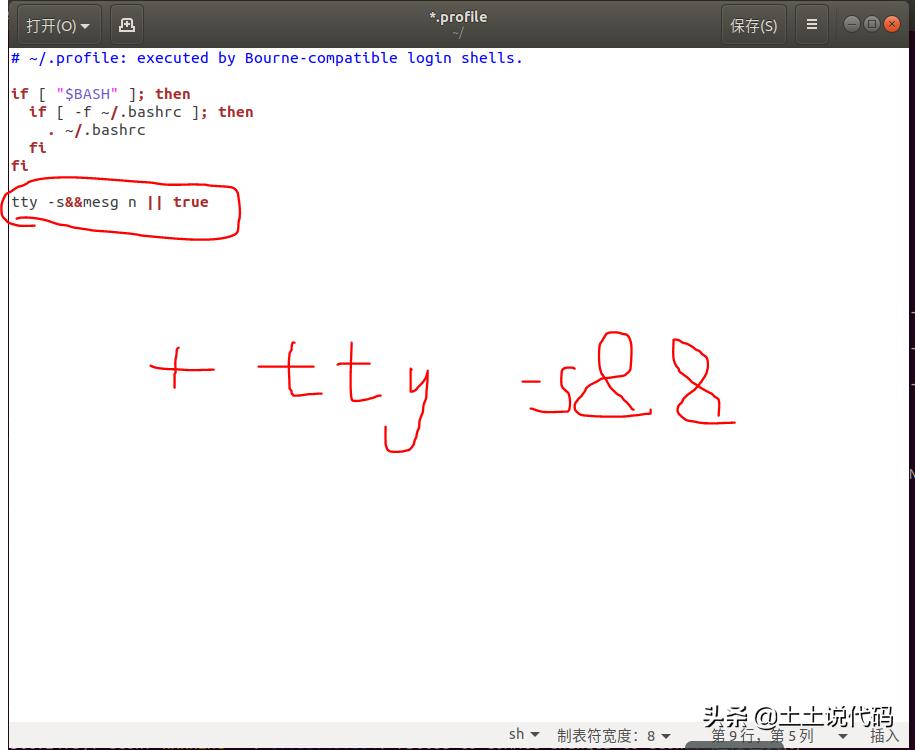Click on the 'mesg n' command text

pos(109,202)
